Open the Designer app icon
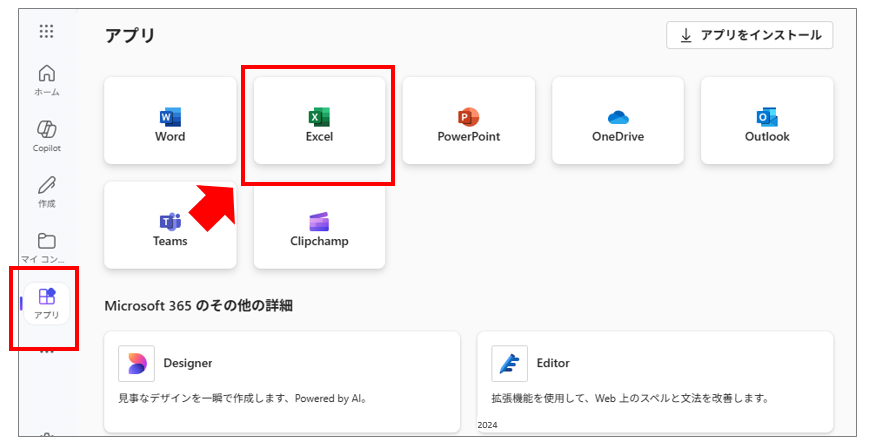 (x=136, y=363)
